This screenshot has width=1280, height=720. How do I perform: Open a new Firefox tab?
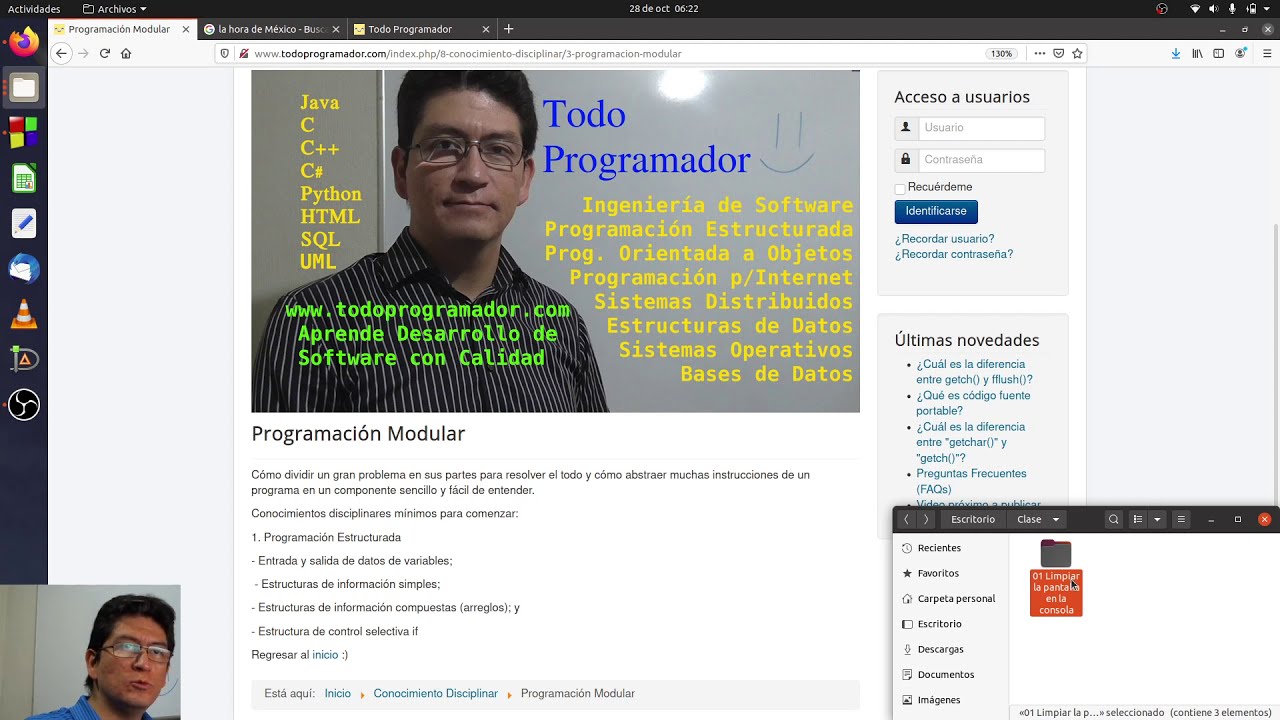pos(508,29)
